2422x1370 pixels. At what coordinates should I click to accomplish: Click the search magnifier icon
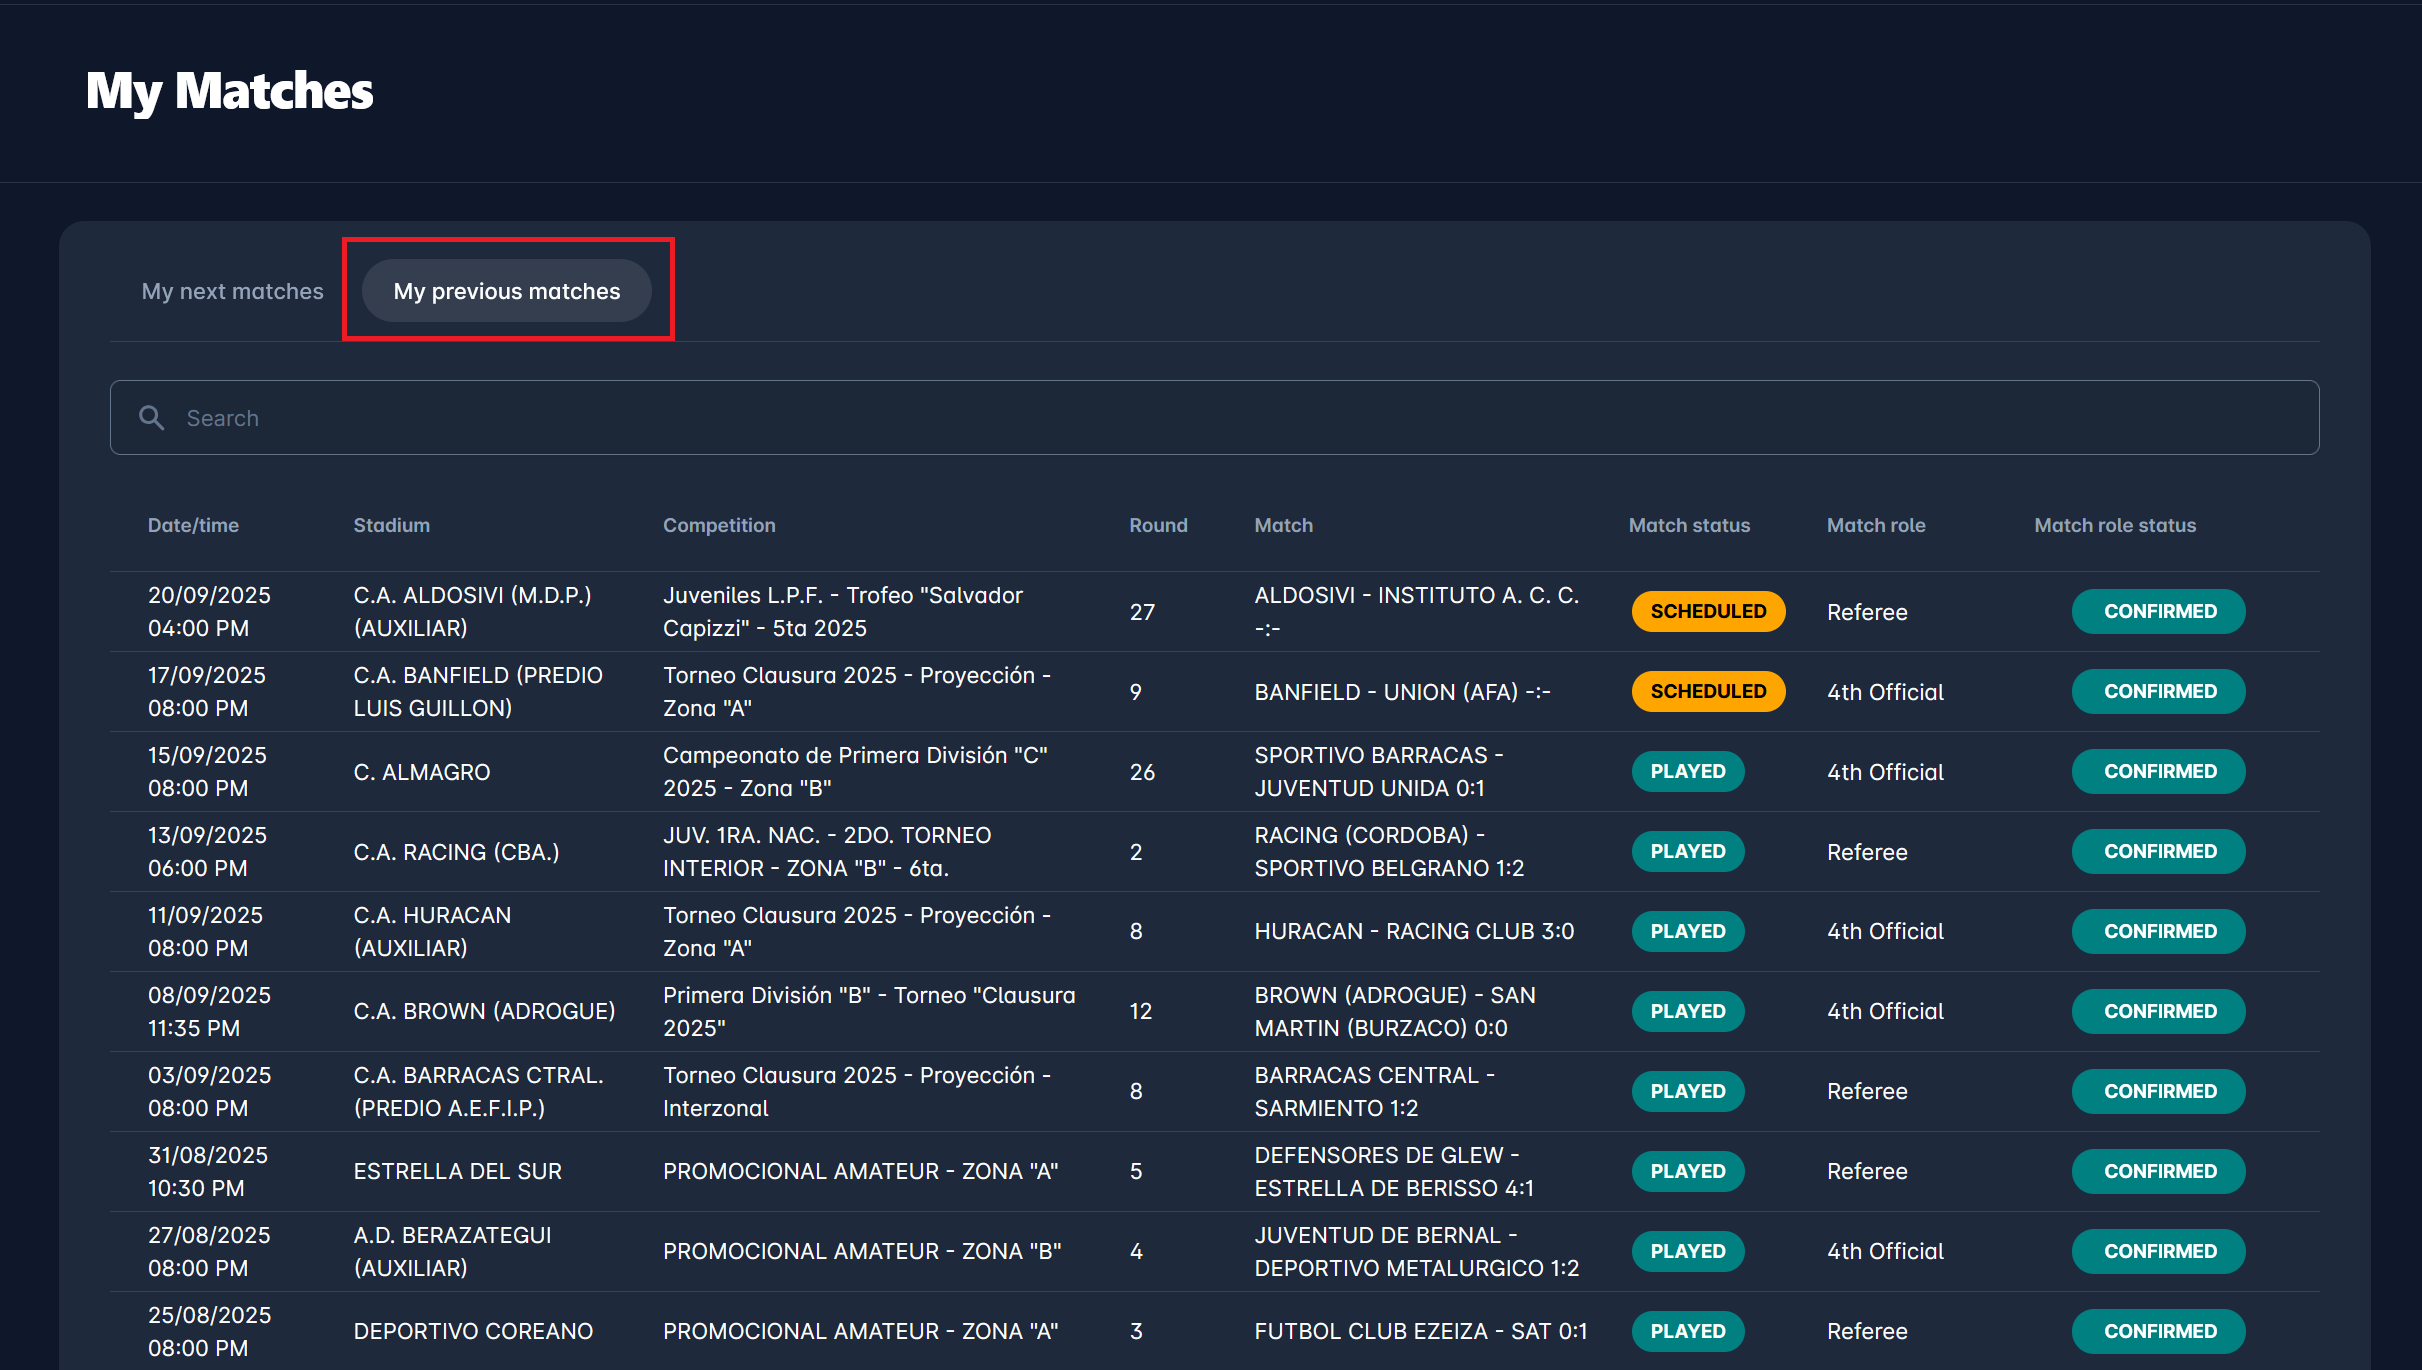[151, 418]
